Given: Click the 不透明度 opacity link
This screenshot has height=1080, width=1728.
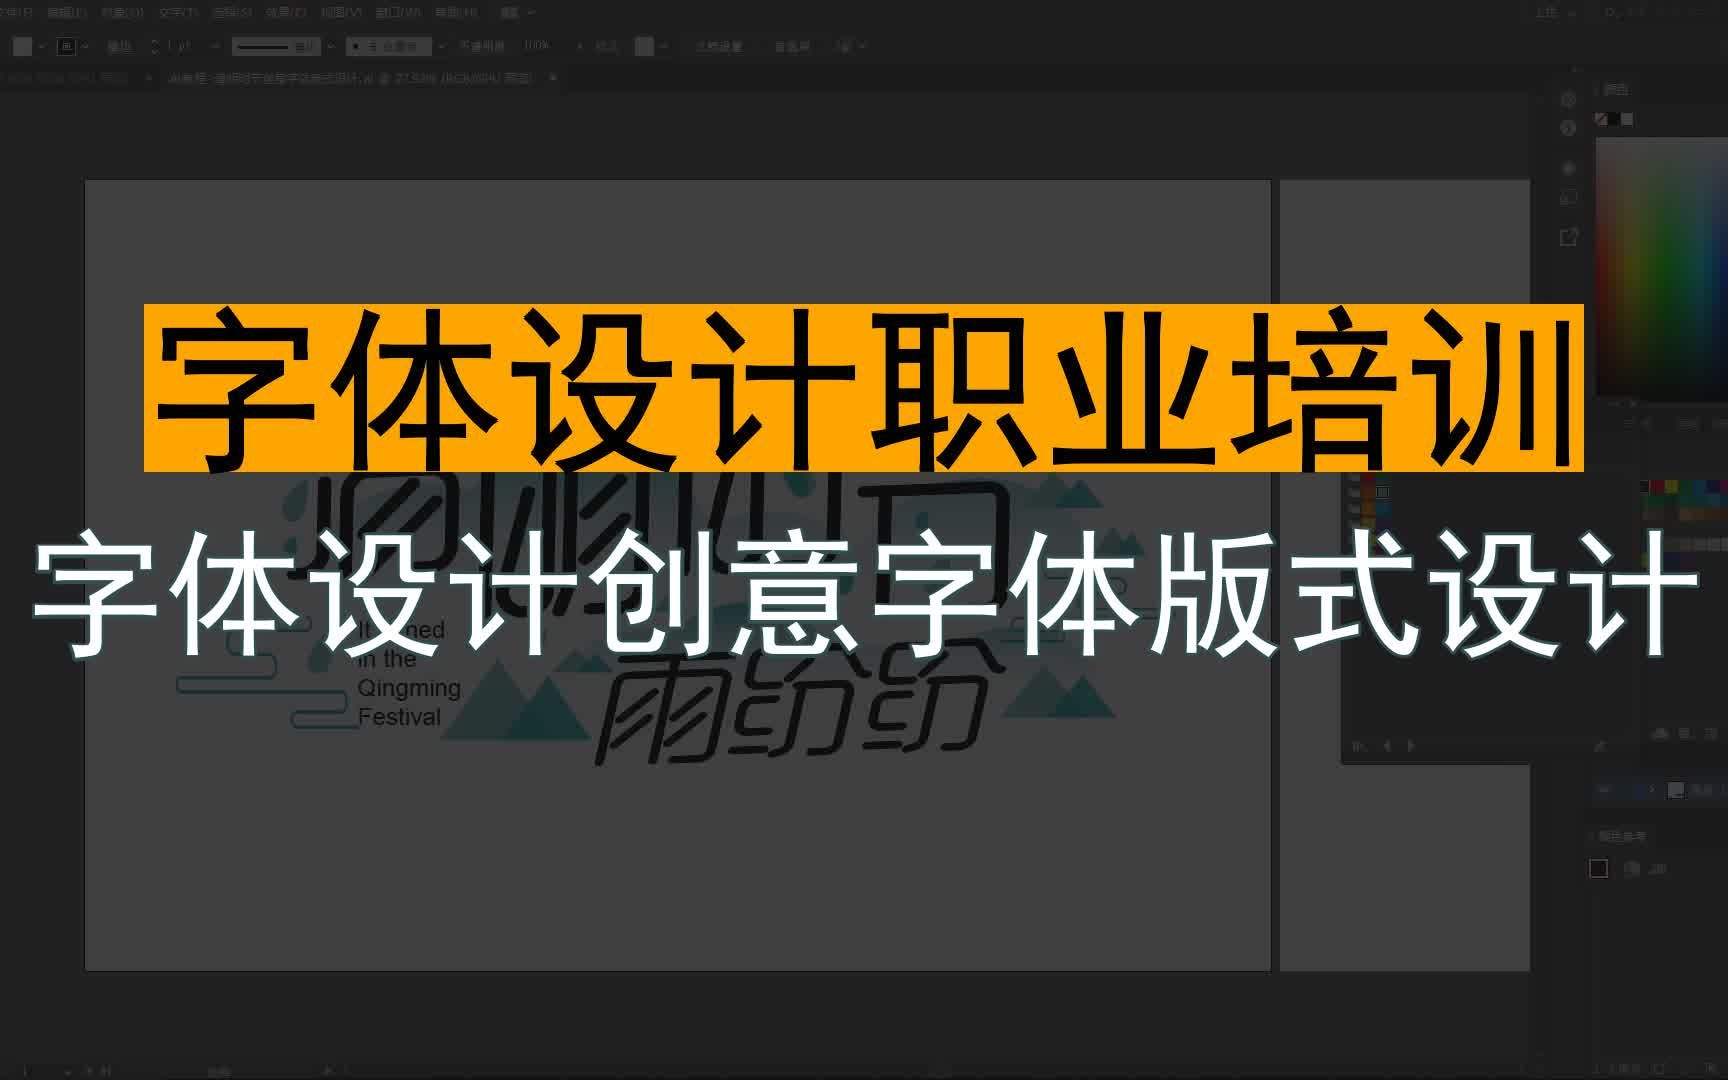Looking at the screenshot, I should [x=481, y=46].
